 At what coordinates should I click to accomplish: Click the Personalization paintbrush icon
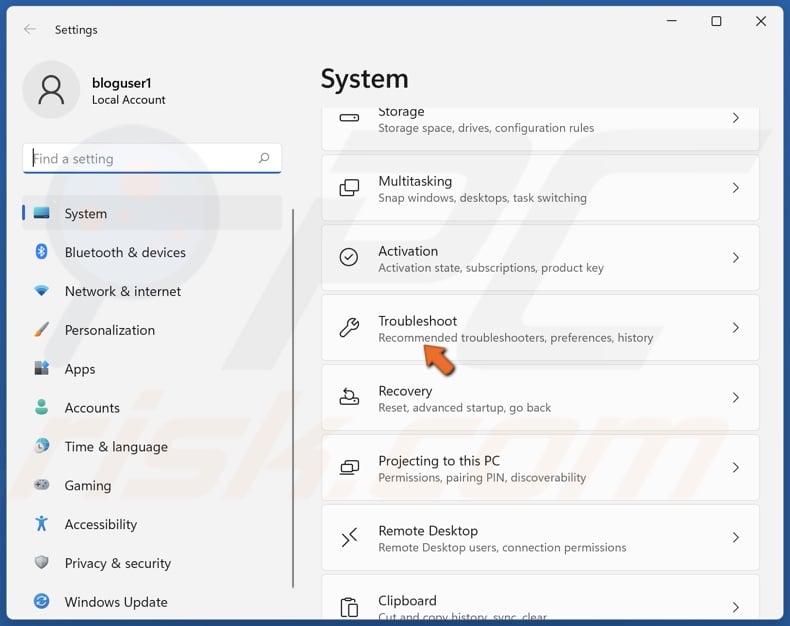click(x=41, y=329)
